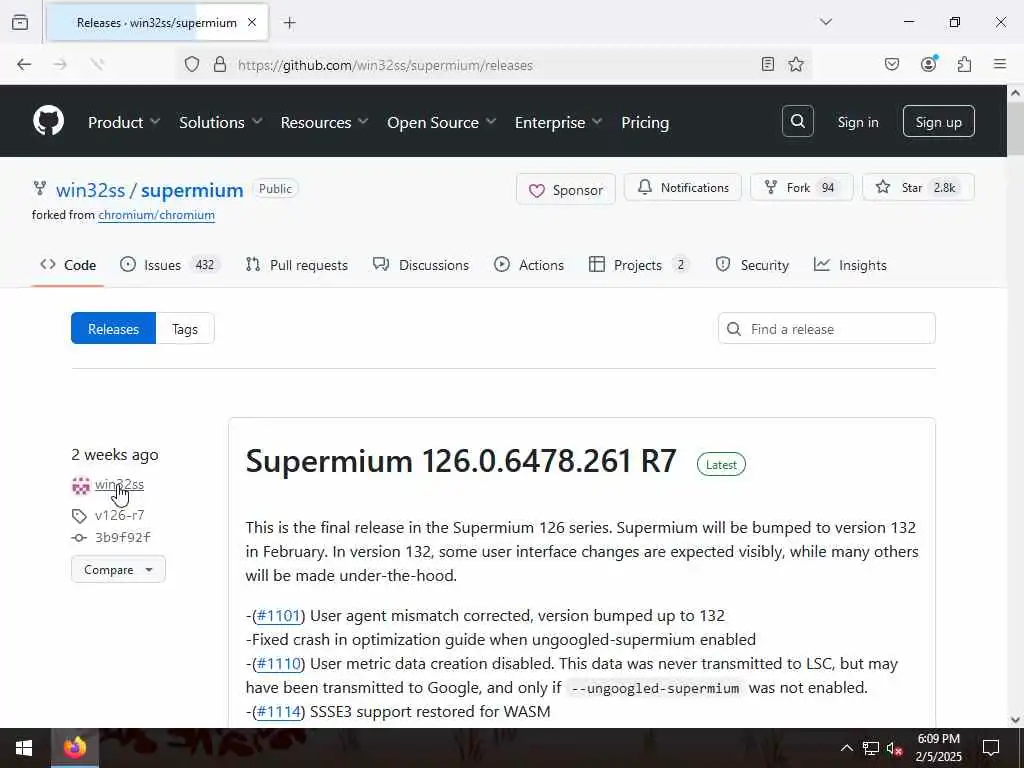This screenshot has width=1024, height=768.
Task: Select the Releases button
Action: pos(114,328)
